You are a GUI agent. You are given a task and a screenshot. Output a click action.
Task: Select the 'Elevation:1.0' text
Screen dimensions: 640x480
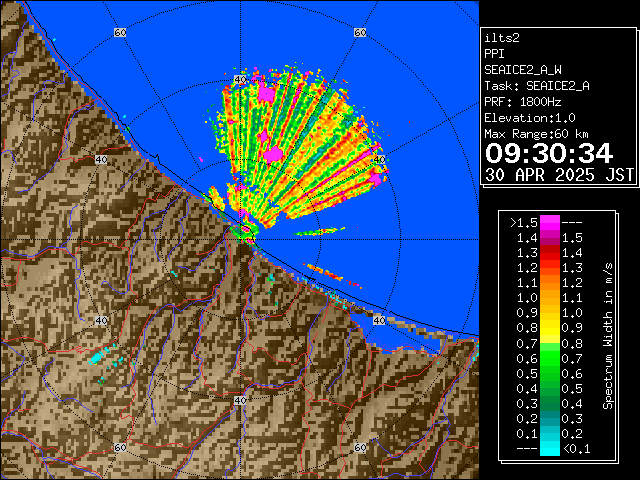(x=530, y=118)
